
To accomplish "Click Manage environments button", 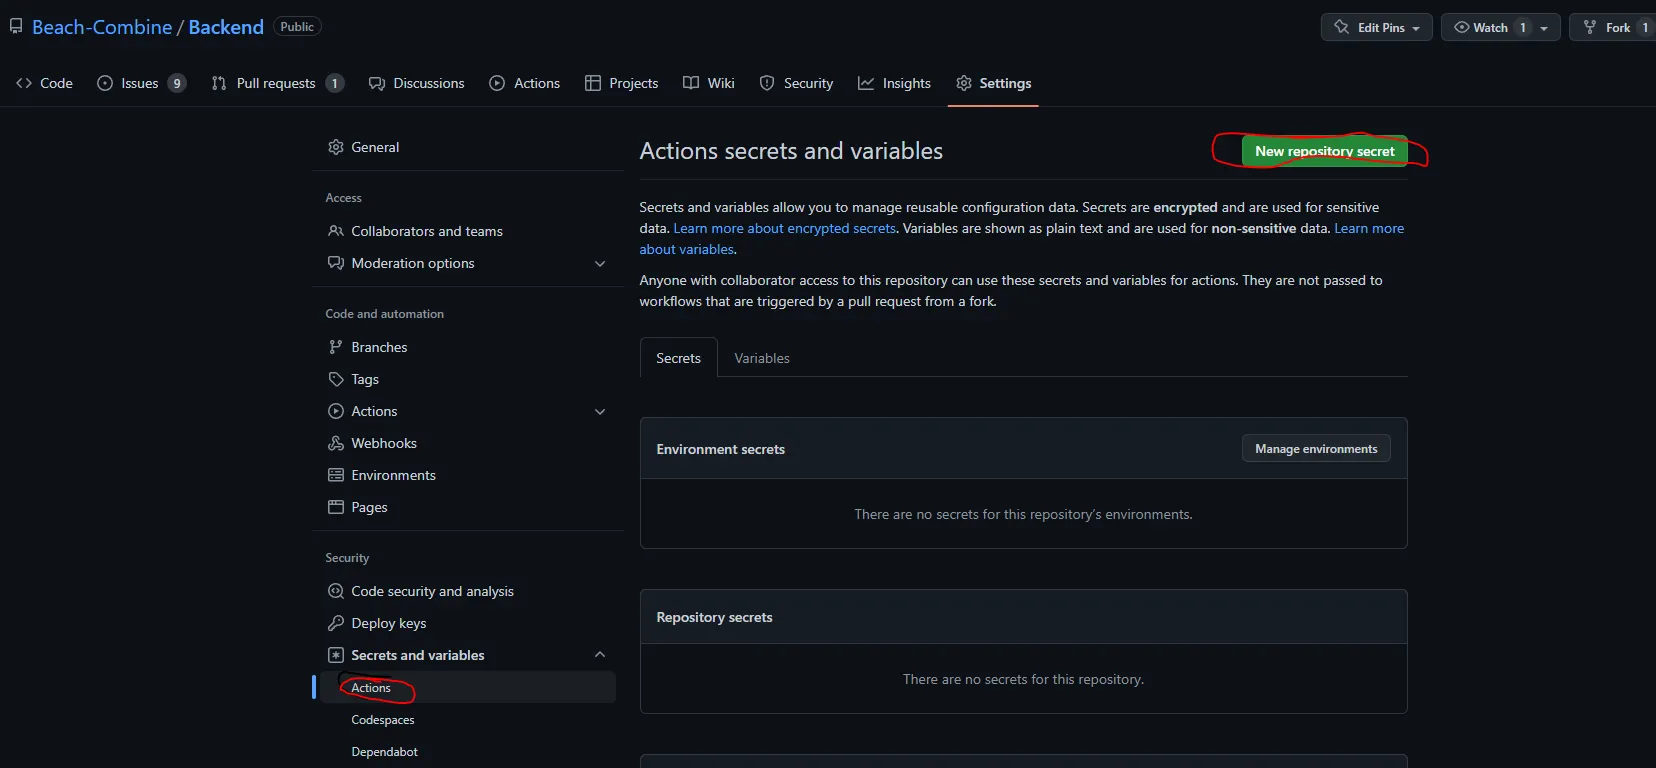I will tap(1316, 449).
